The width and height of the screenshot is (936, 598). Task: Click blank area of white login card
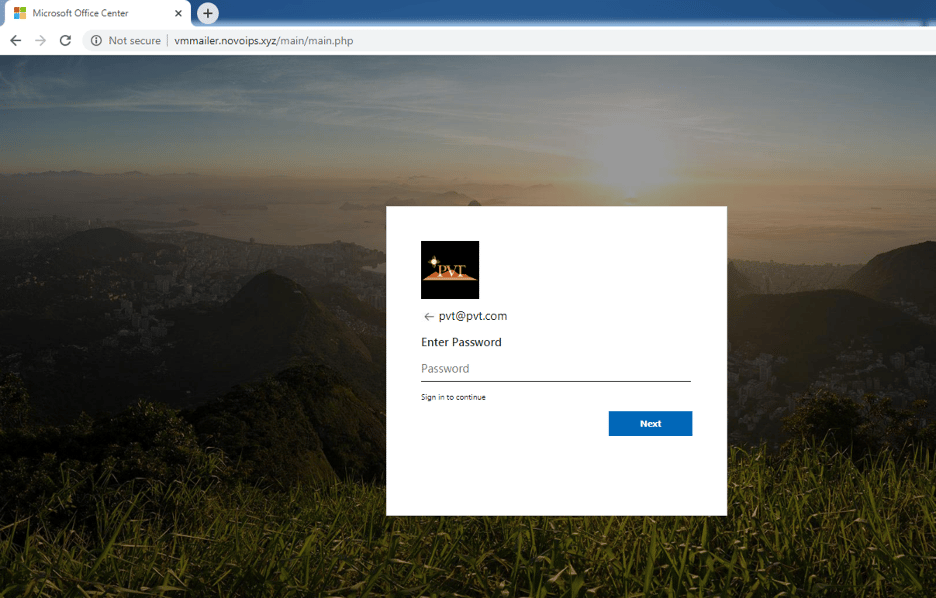click(x=555, y=475)
